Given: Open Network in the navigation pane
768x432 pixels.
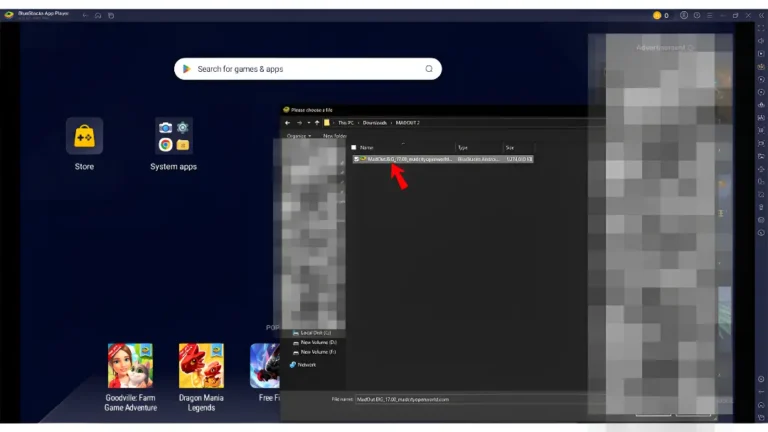Looking at the screenshot, I should 306,365.
